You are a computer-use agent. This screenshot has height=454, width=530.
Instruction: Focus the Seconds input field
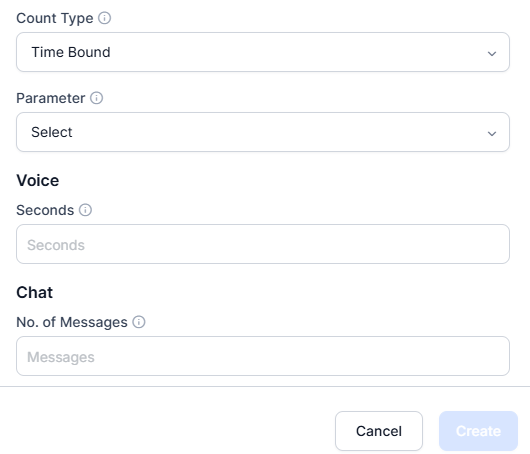coord(263,244)
